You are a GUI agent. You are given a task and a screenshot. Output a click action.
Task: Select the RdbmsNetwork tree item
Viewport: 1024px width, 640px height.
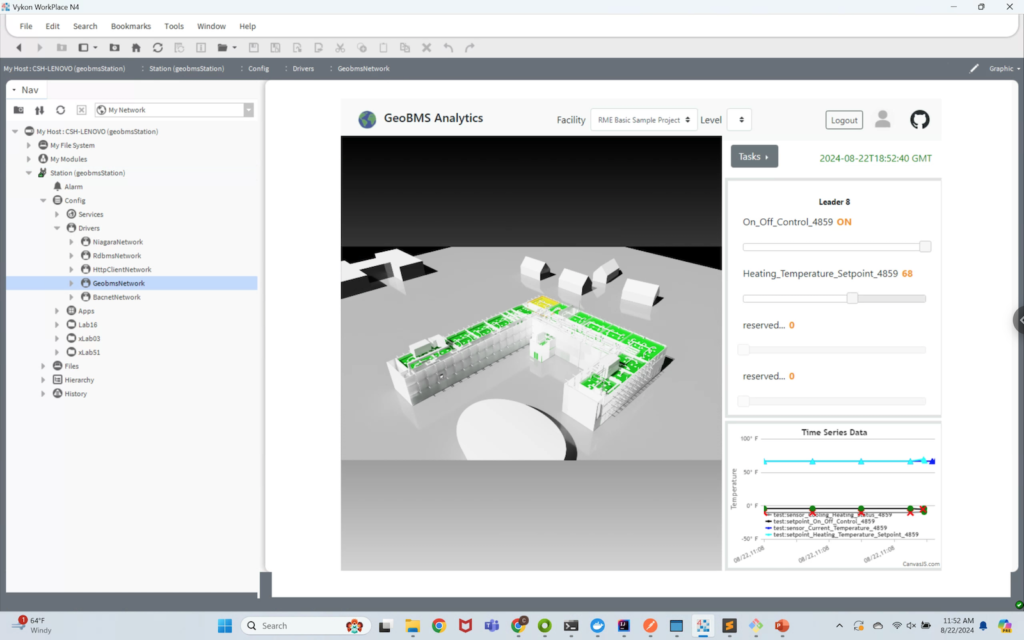116,255
